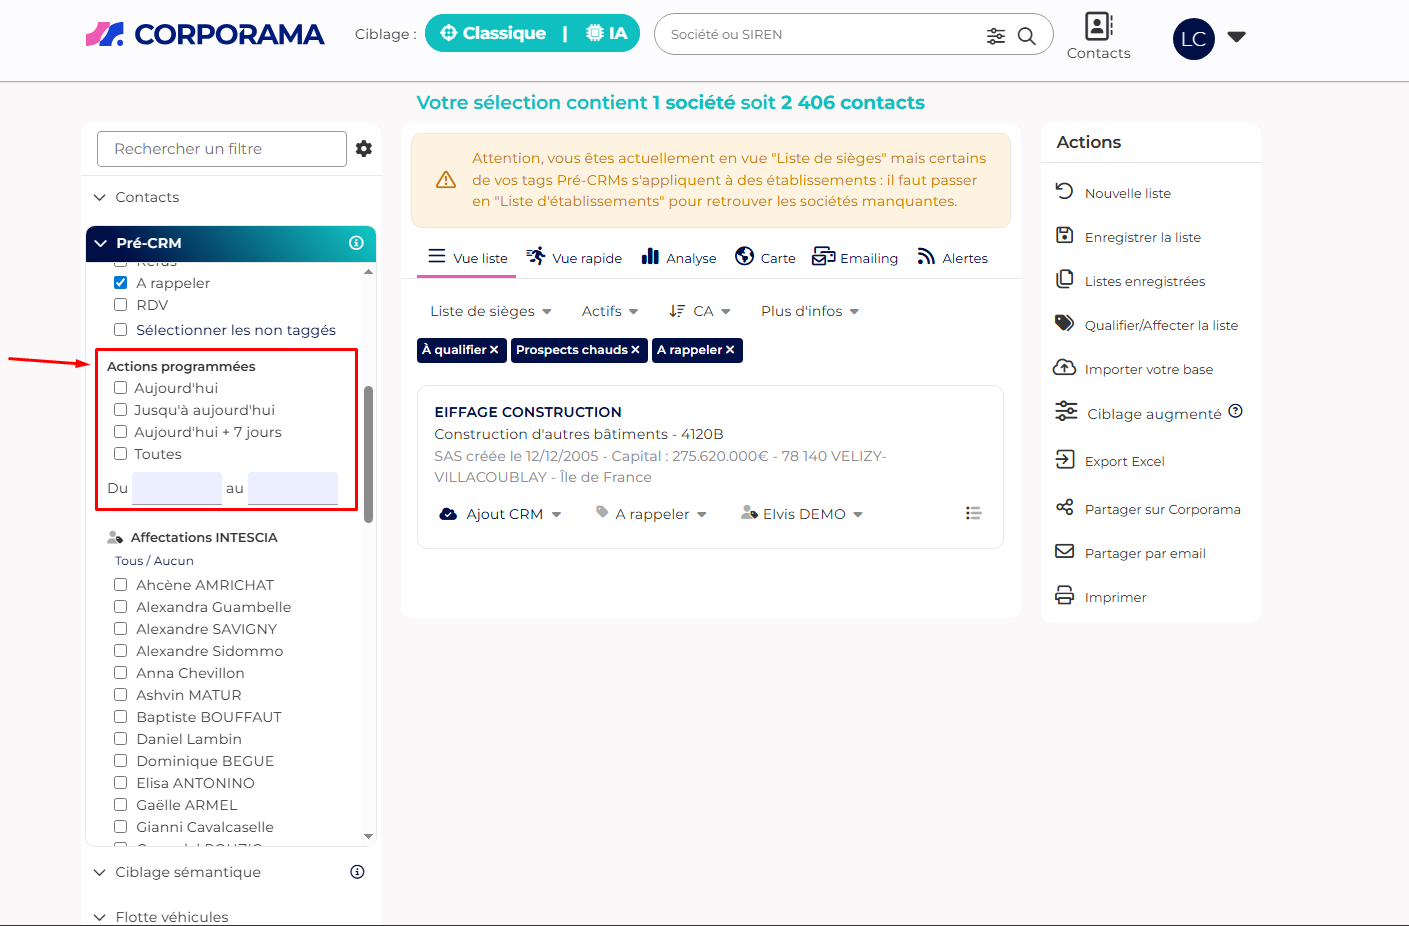This screenshot has width=1409, height=926.
Task: Switch to the Analyse tab
Action: pyautogui.click(x=679, y=258)
